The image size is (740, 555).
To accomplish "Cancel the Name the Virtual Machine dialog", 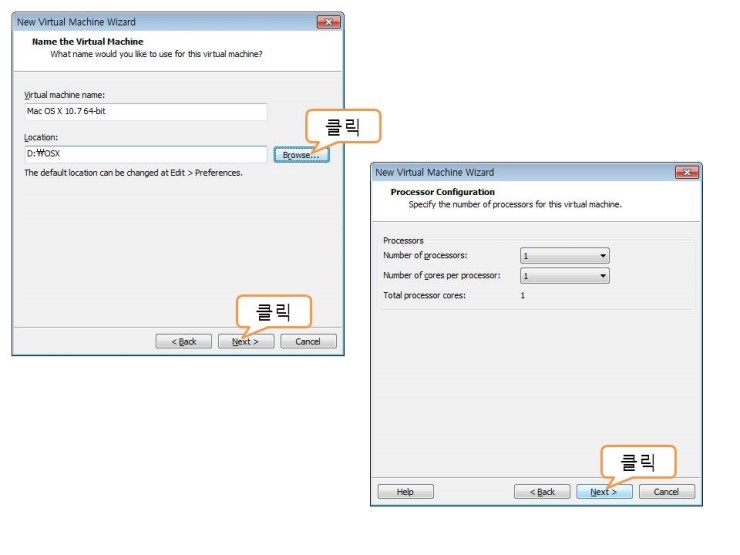I will [308, 341].
